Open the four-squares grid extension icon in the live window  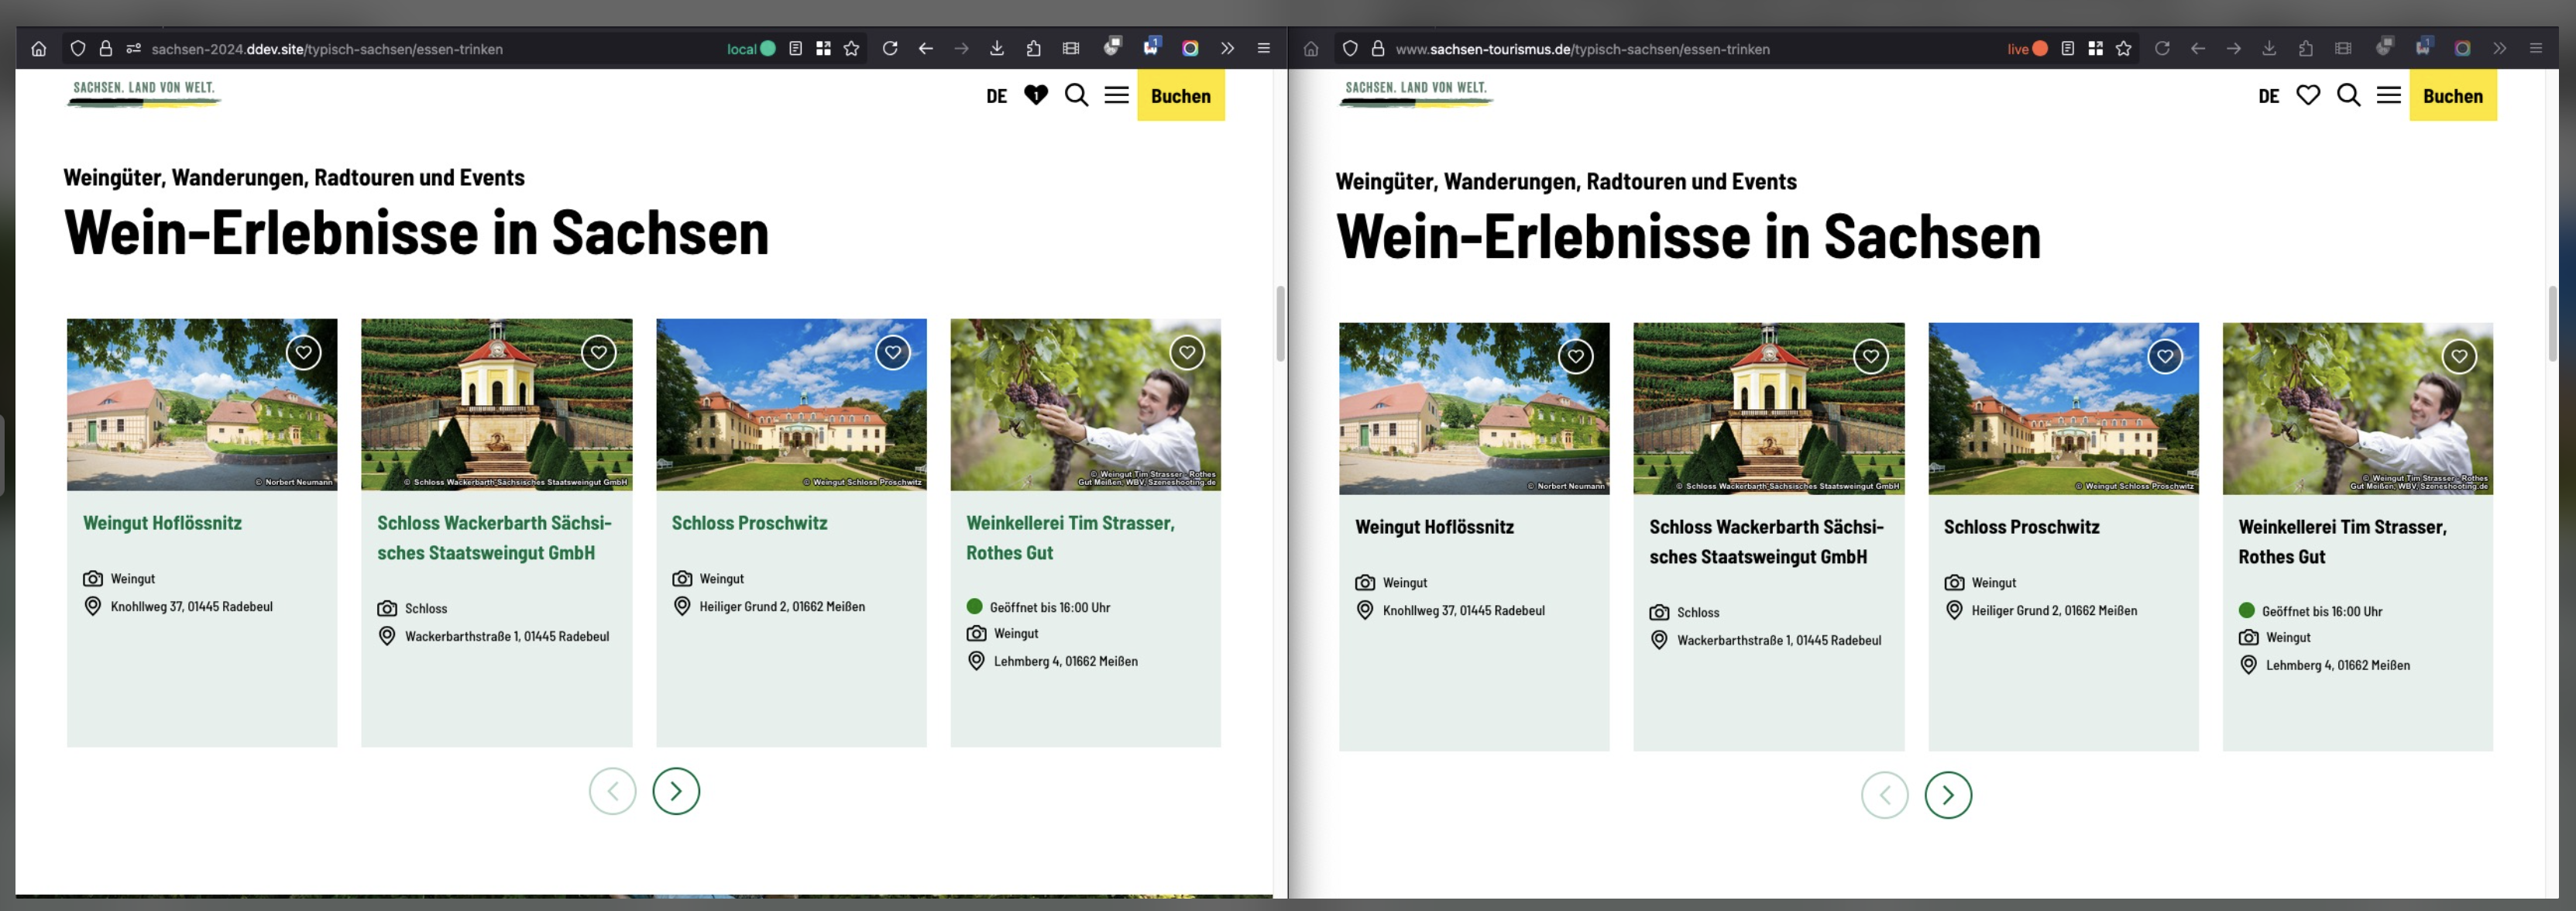coord(2096,49)
